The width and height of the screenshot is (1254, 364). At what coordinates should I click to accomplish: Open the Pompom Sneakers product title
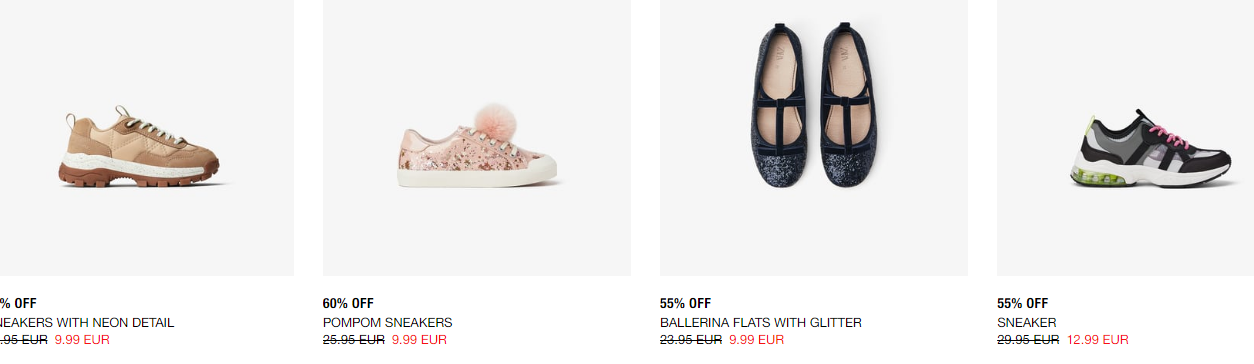[x=387, y=323]
